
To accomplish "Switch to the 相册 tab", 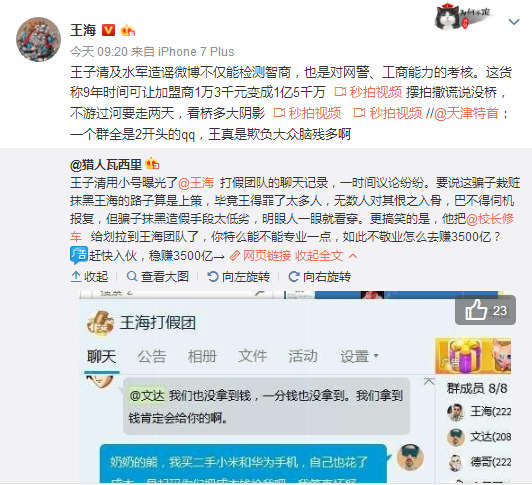I will pyautogui.click(x=202, y=357).
